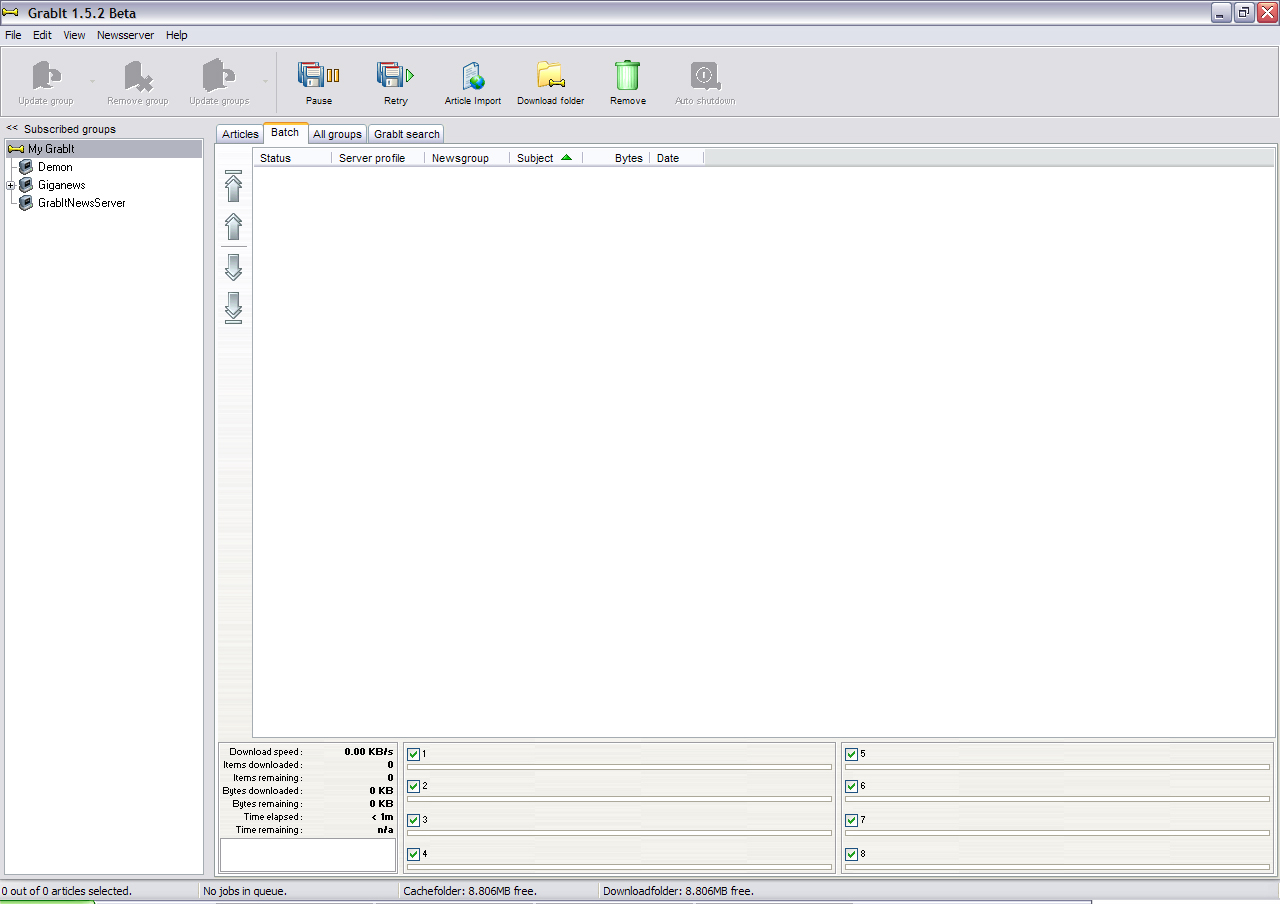Sort batch list by Status column

[x=292, y=158]
